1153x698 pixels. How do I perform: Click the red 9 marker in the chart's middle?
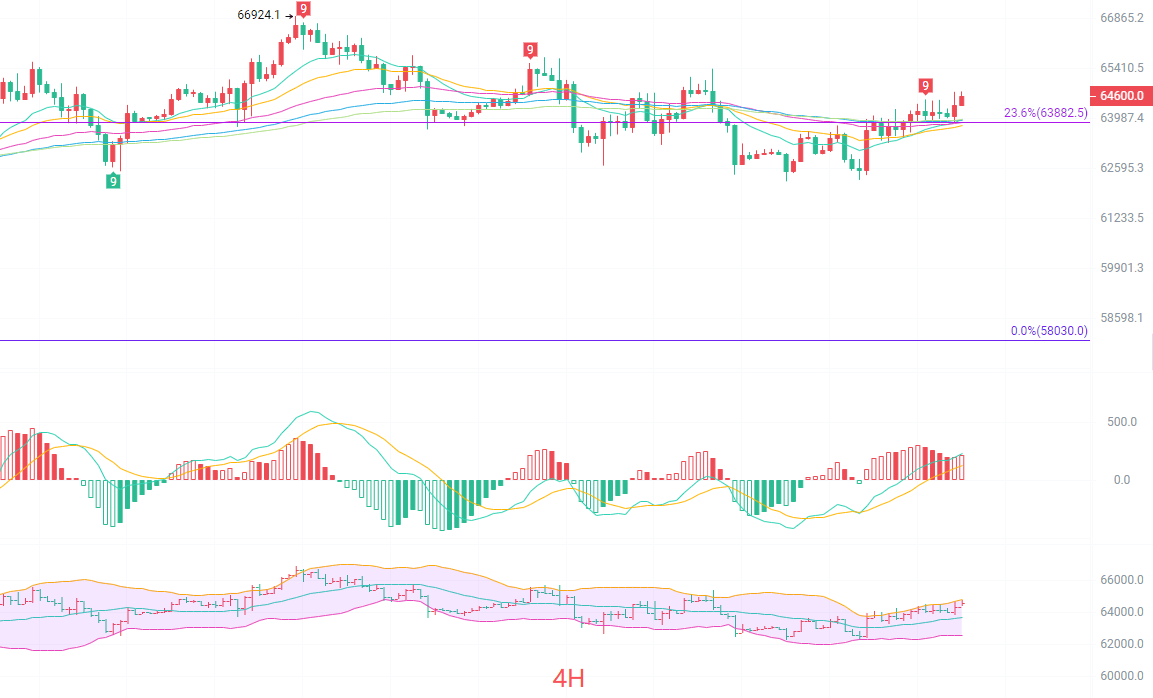(x=529, y=50)
